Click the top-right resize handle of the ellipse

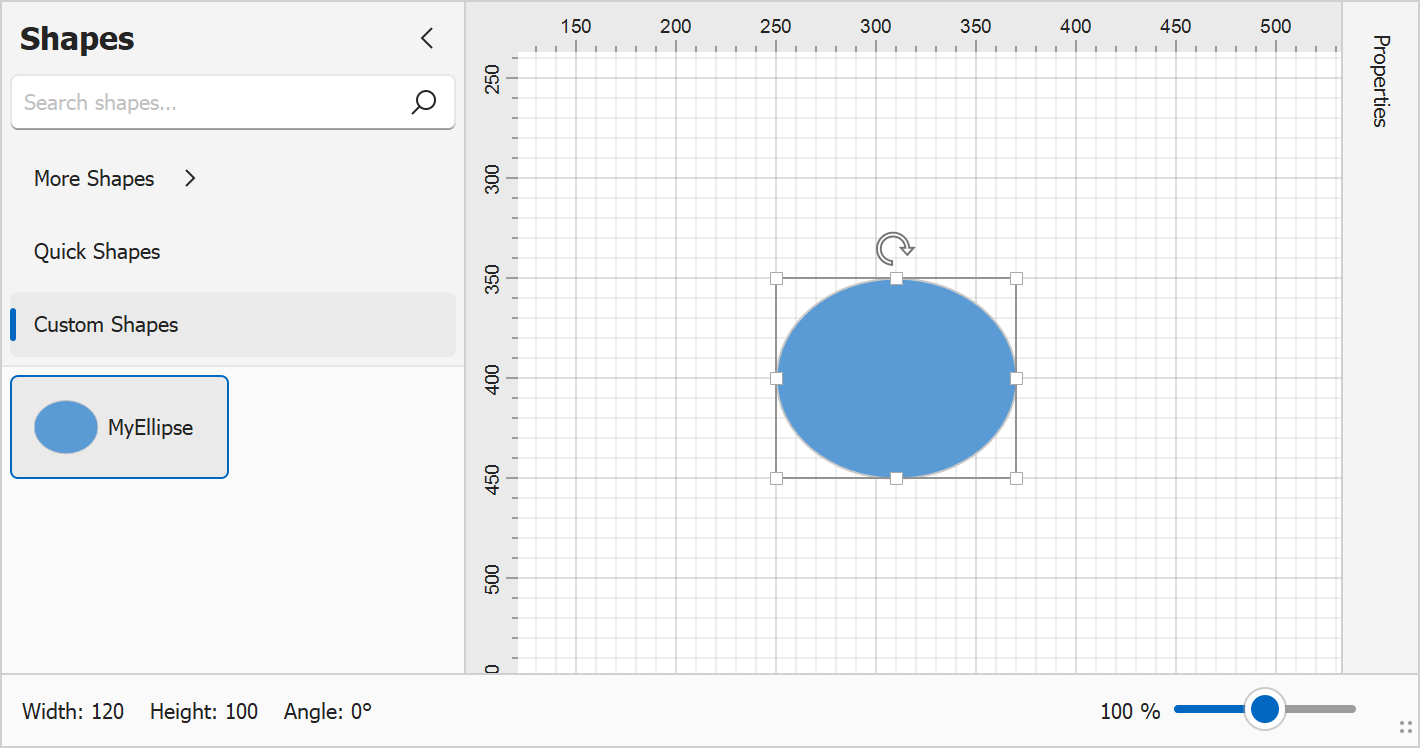click(1016, 278)
